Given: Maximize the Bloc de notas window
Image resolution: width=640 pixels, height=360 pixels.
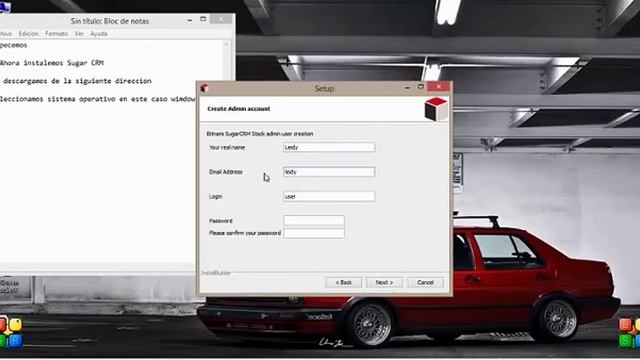Looking at the screenshot, I should (203, 19).
